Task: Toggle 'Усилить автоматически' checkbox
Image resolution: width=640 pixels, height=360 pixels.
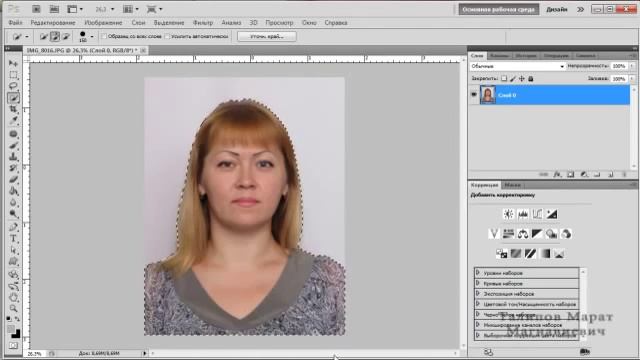Action: [167, 36]
